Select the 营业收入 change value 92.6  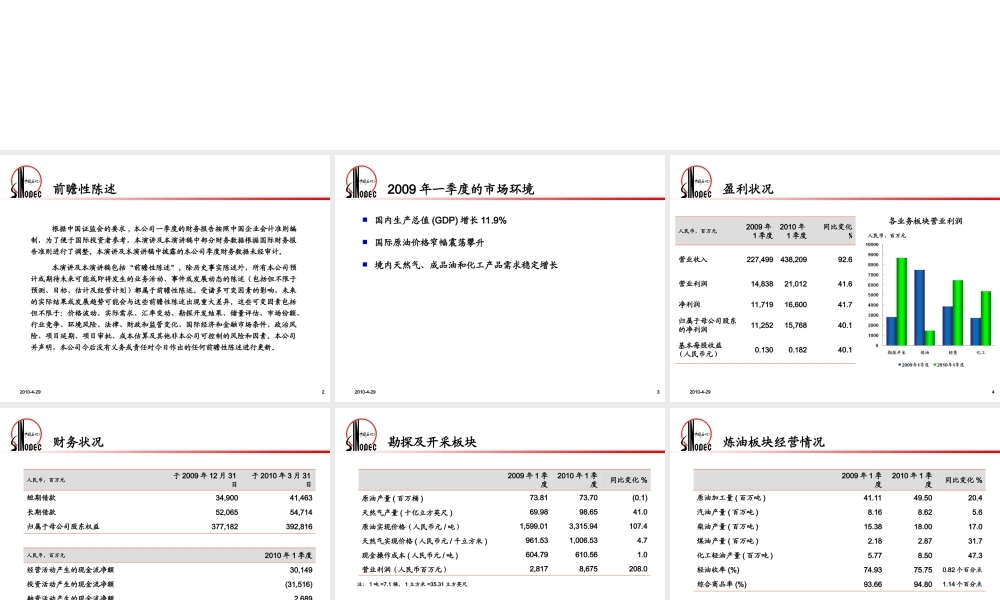[845, 260]
